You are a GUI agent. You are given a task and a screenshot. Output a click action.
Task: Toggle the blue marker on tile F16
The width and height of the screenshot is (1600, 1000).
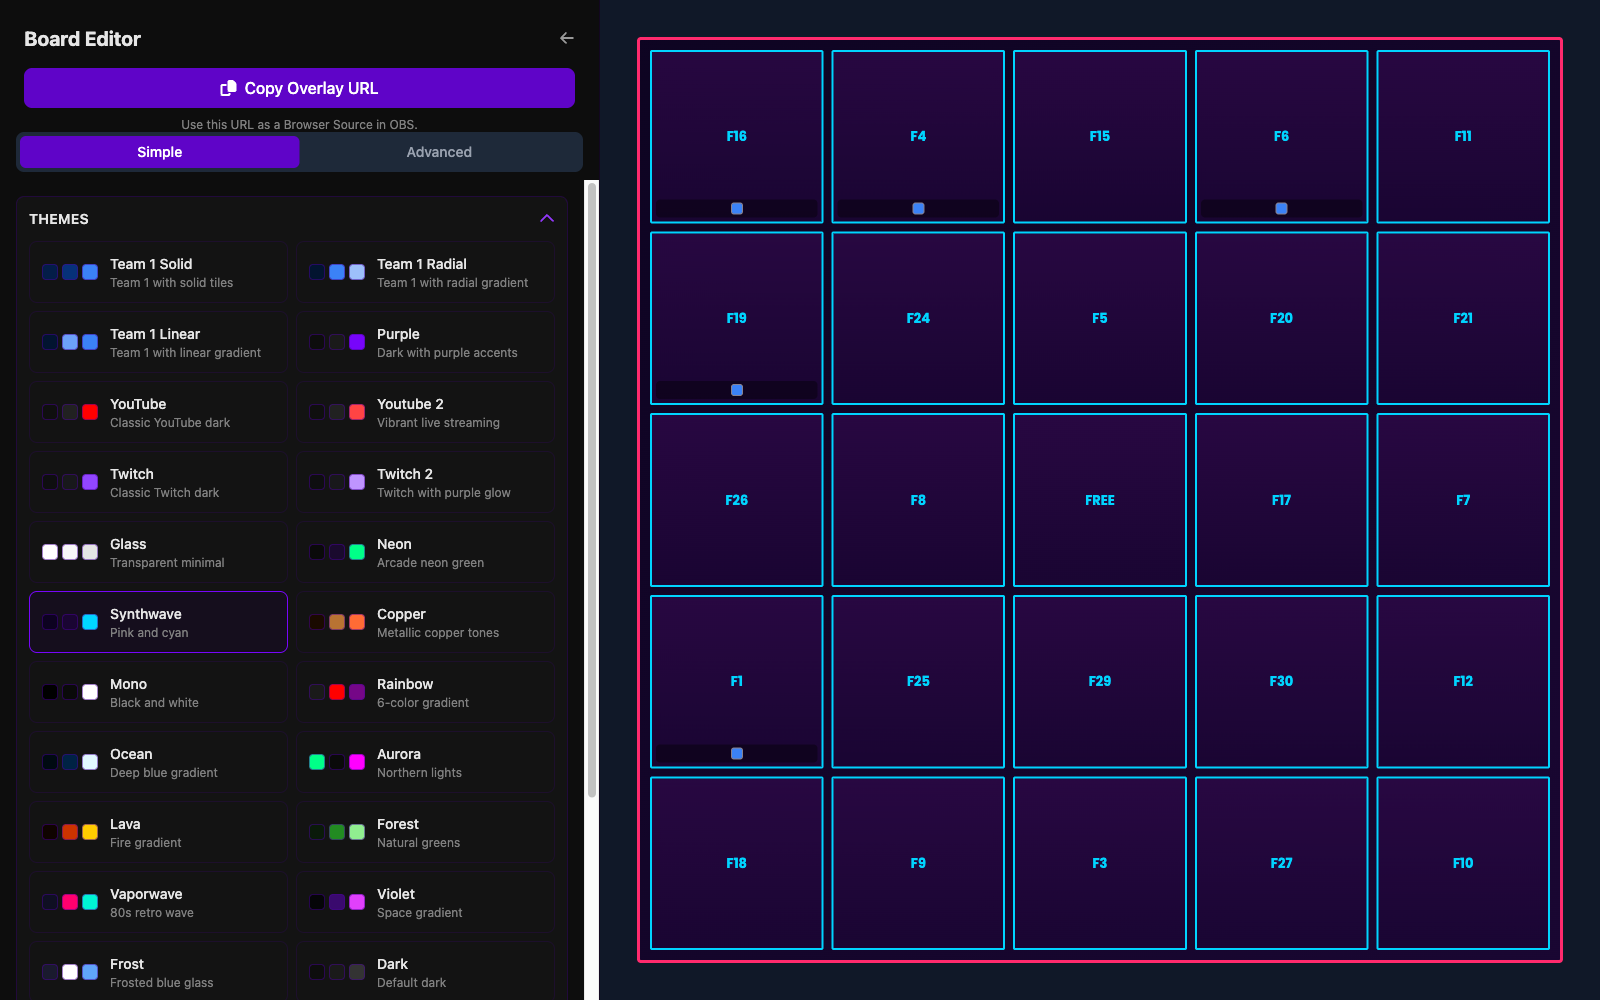click(x=736, y=208)
